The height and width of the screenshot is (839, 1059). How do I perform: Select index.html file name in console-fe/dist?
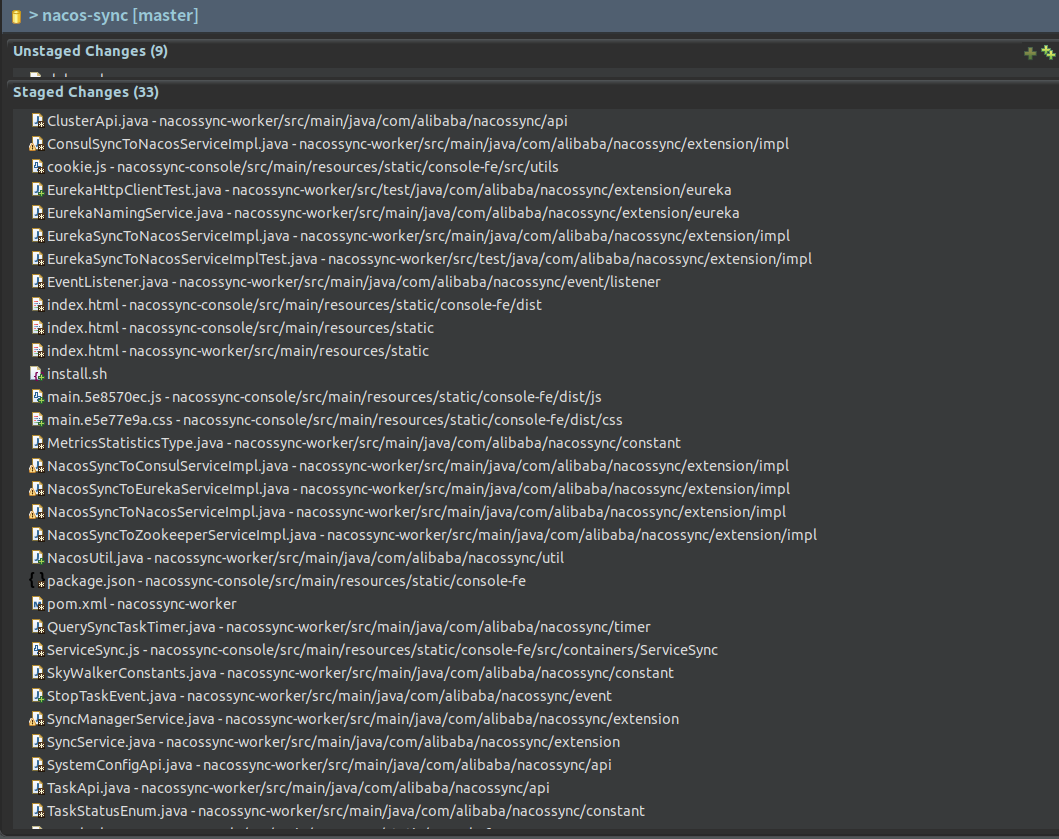click(x=82, y=305)
